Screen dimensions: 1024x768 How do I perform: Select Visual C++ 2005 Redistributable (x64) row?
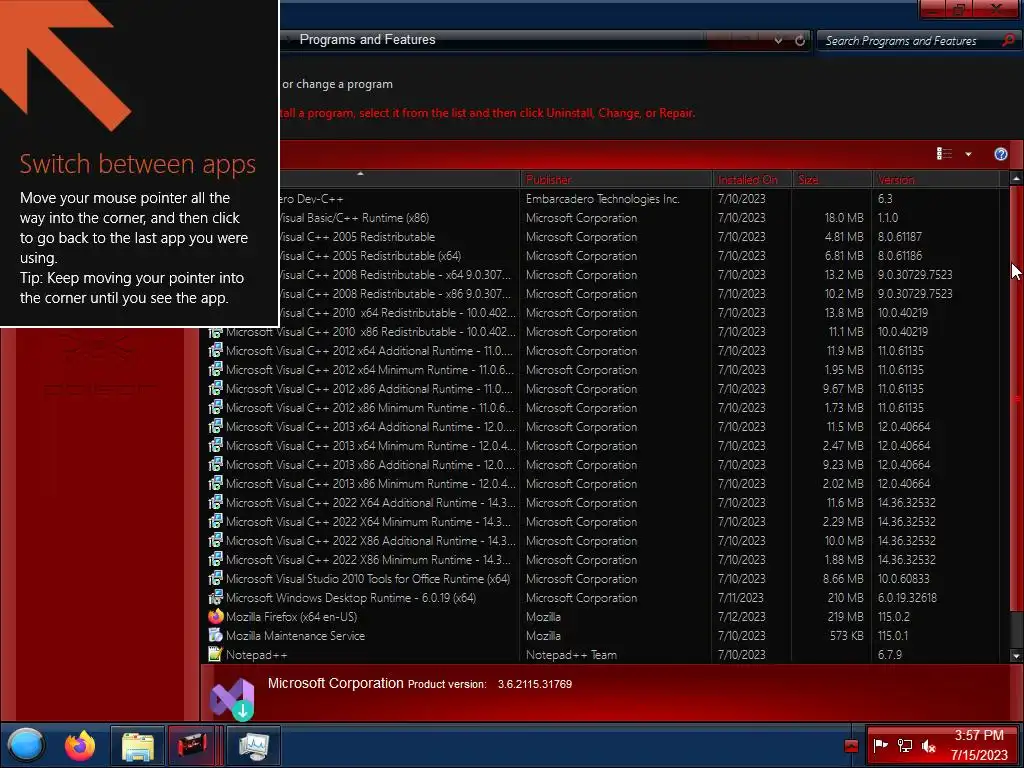(x=639, y=256)
